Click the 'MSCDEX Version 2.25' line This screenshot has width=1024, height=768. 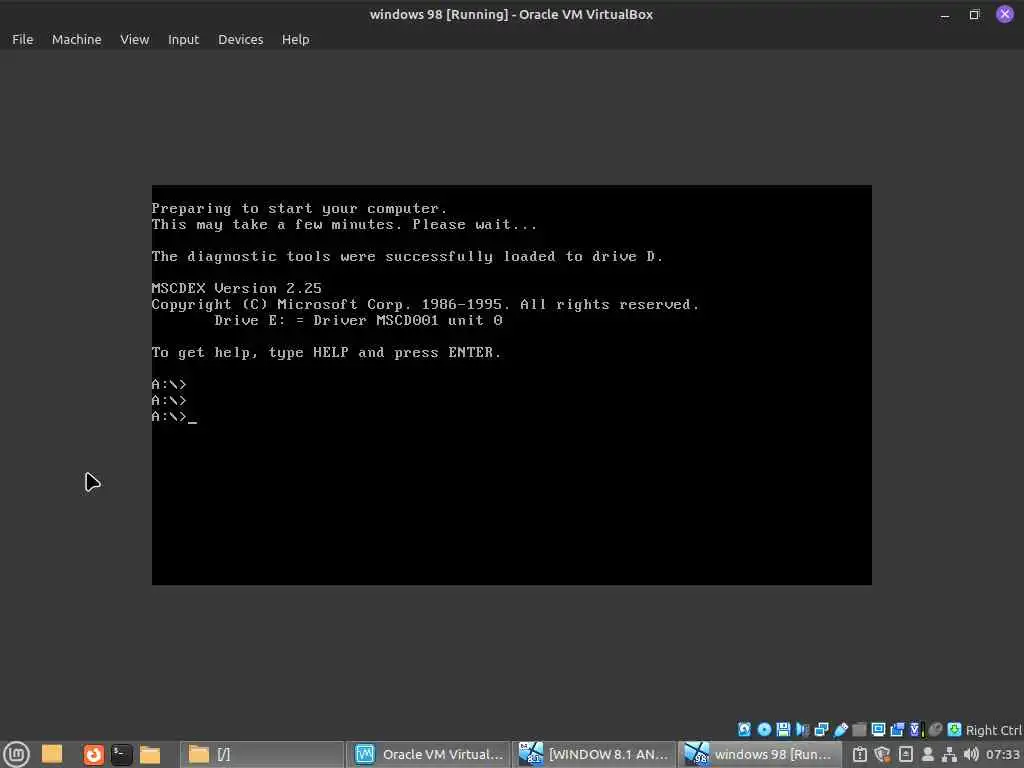[236, 288]
